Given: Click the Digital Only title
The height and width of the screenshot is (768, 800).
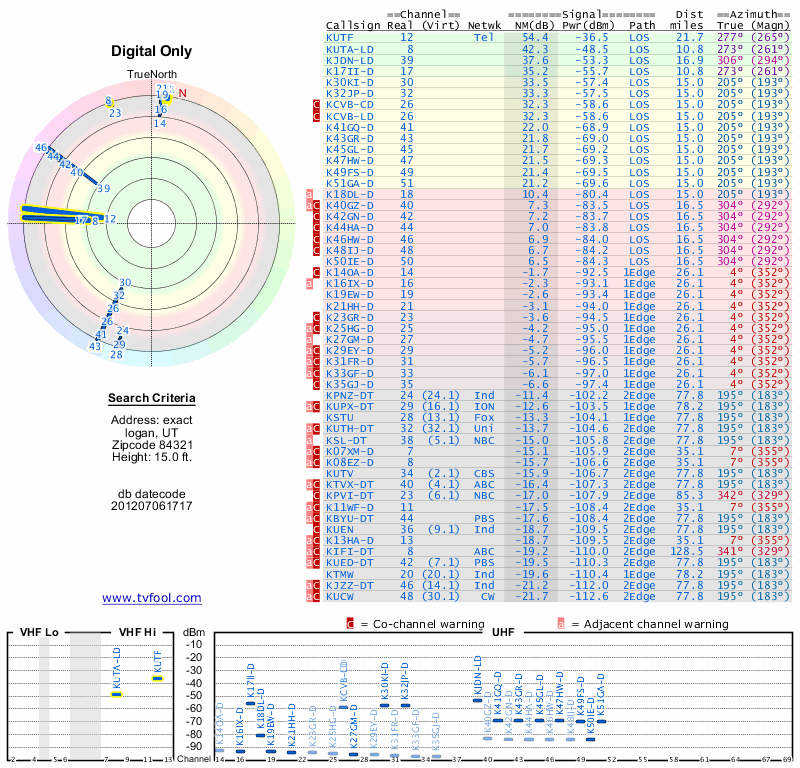Looking at the screenshot, I should pyautogui.click(x=152, y=51).
